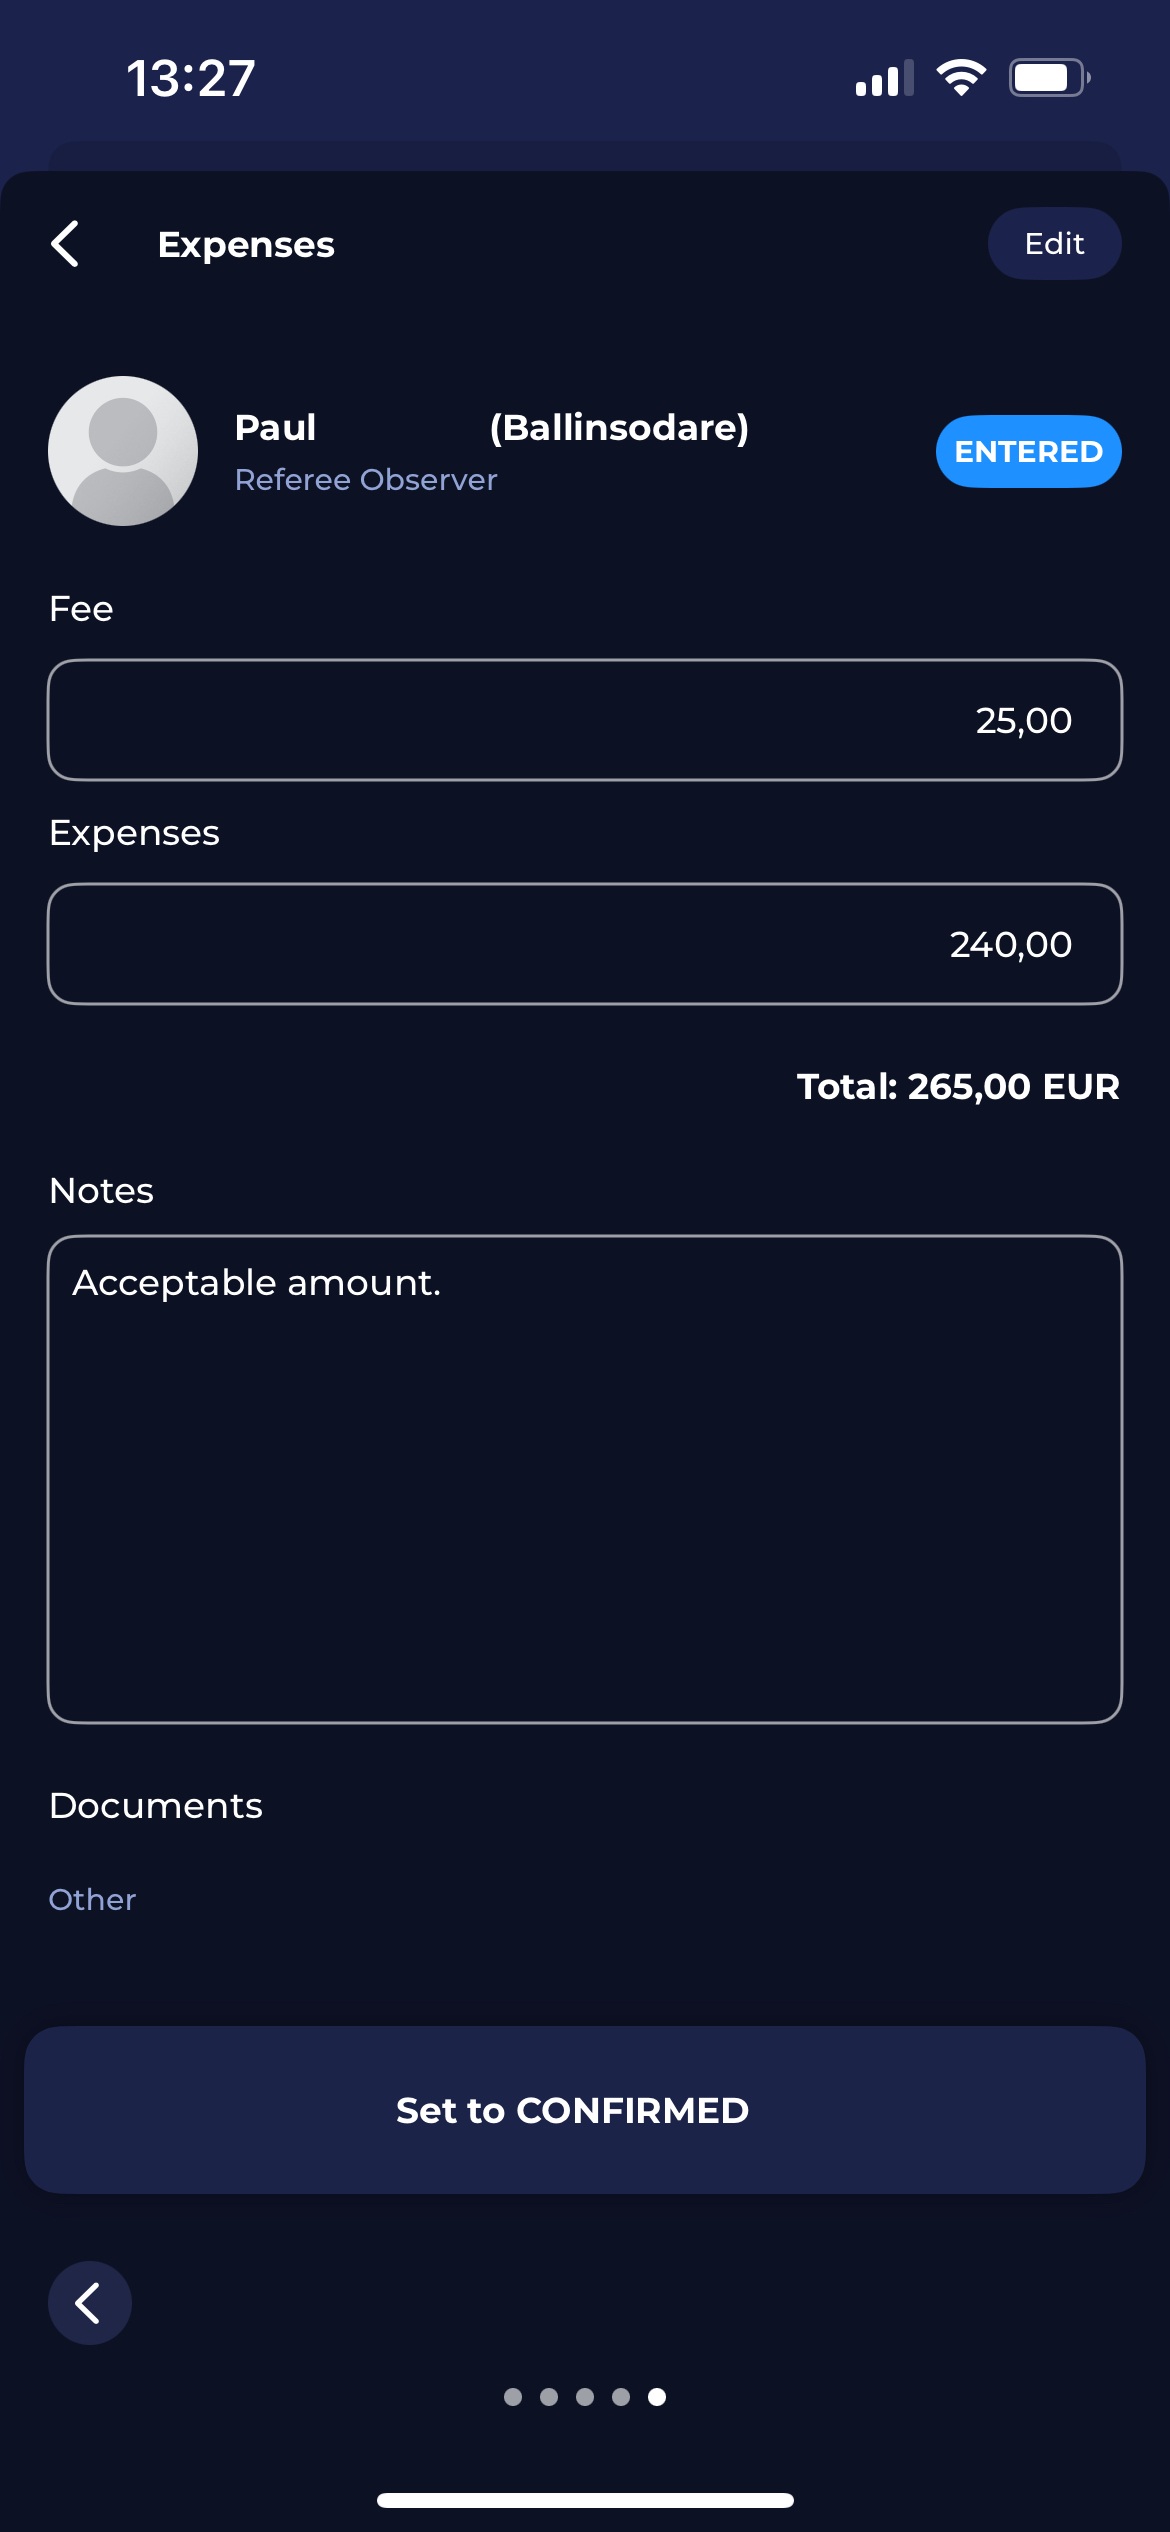Screen dimensions: 1170x2532
Task: Tap the last active page indicator dot
Action: coord(657,2397)
